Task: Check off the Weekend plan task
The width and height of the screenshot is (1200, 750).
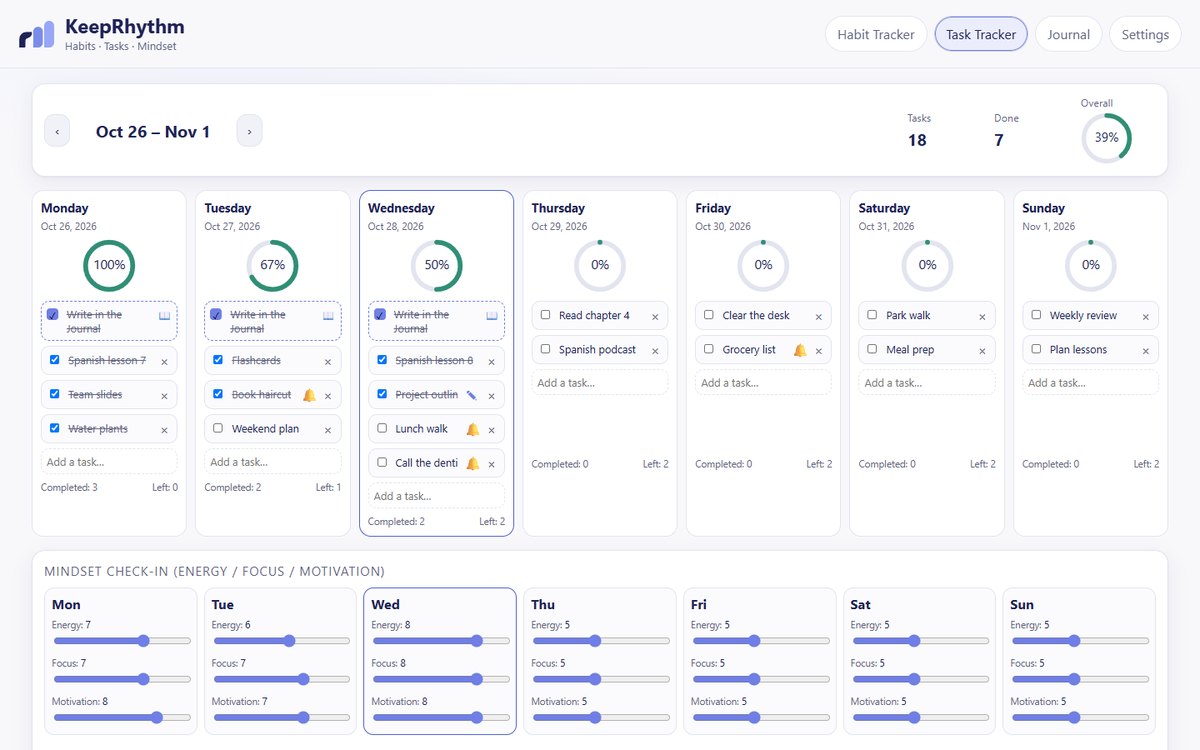Action: click(218, 428)
